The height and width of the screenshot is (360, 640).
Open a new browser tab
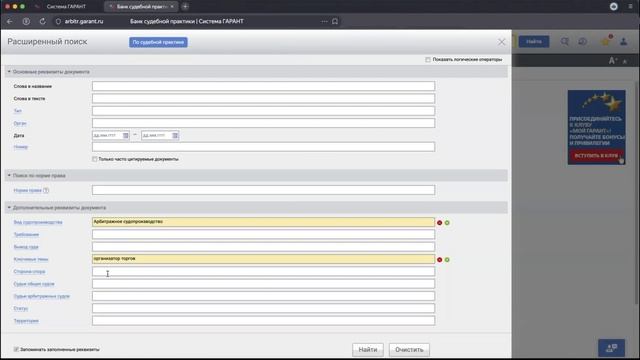coord(185,7)
